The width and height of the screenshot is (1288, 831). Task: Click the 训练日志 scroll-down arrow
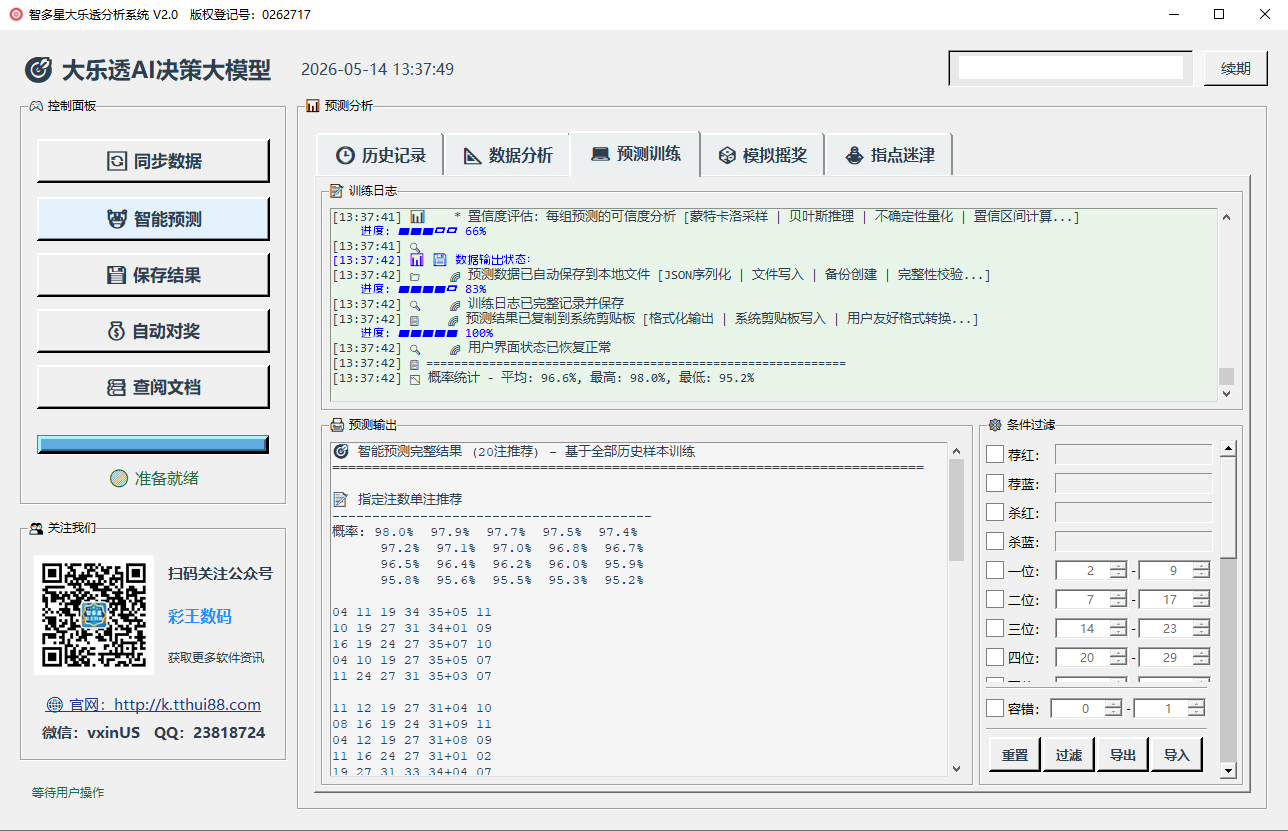(x=1226, y=394)
